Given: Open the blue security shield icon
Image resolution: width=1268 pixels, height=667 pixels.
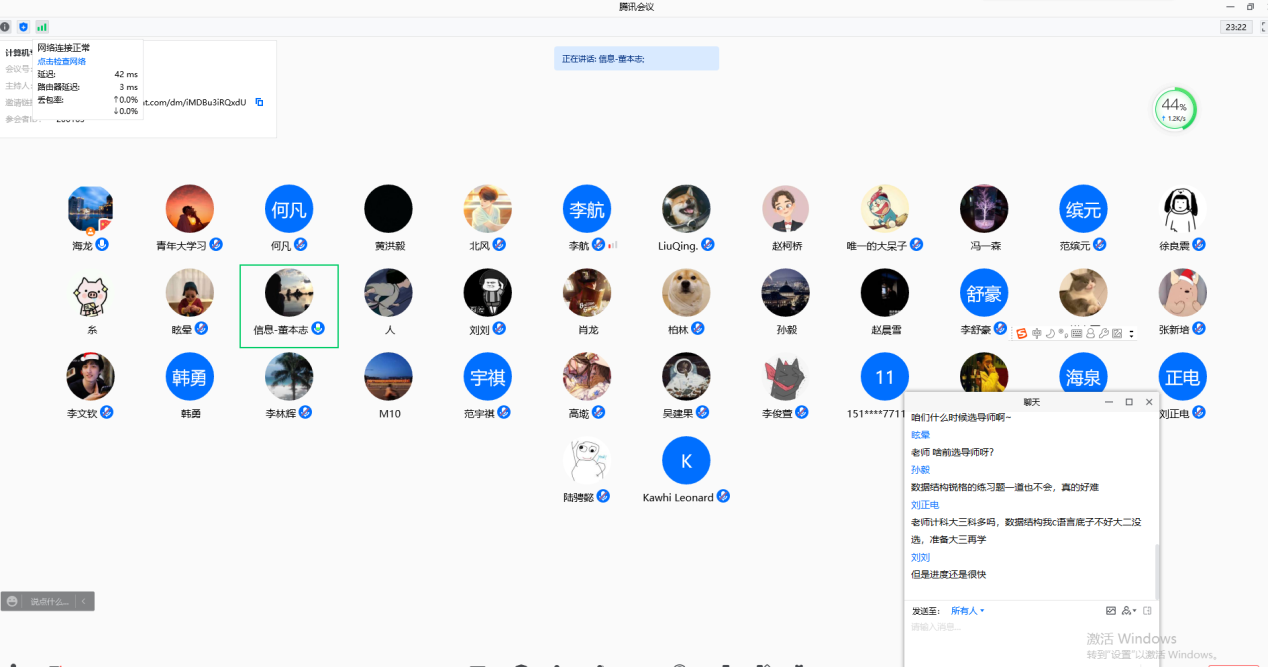Looking at the screenshot, I should 23,27.
